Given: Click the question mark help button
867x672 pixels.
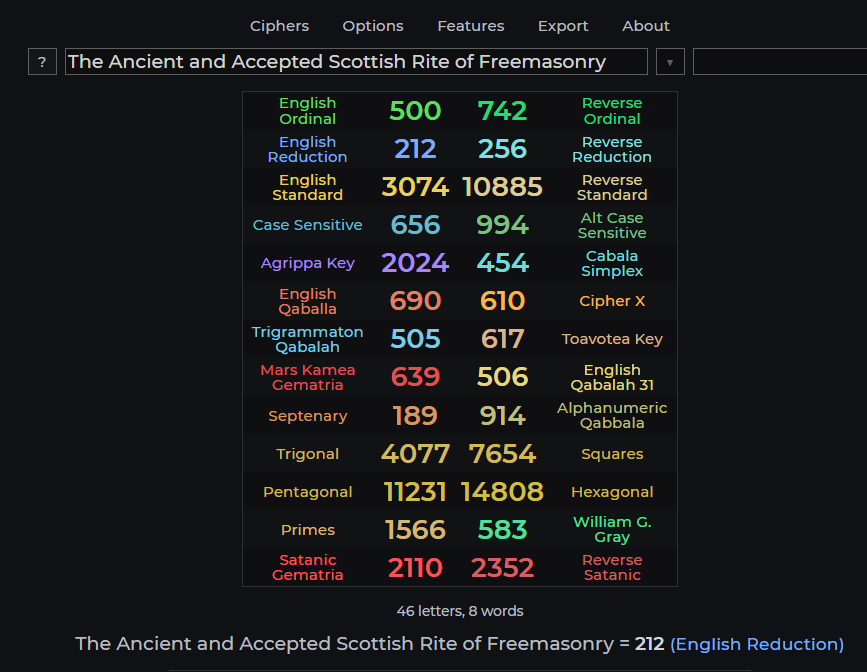Looking at the screenshot, I should pos(43,61).
